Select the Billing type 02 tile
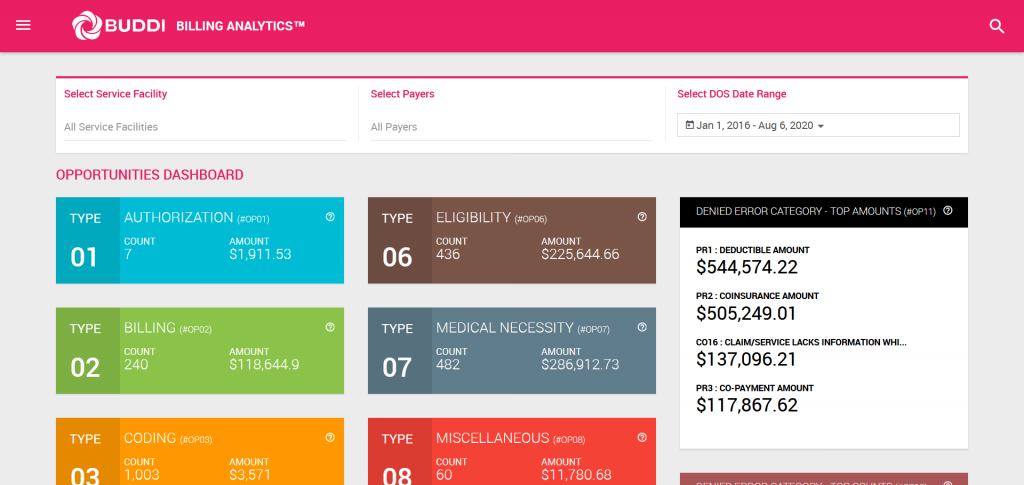This screenshot has width=1024, height=485. point(200,351)
